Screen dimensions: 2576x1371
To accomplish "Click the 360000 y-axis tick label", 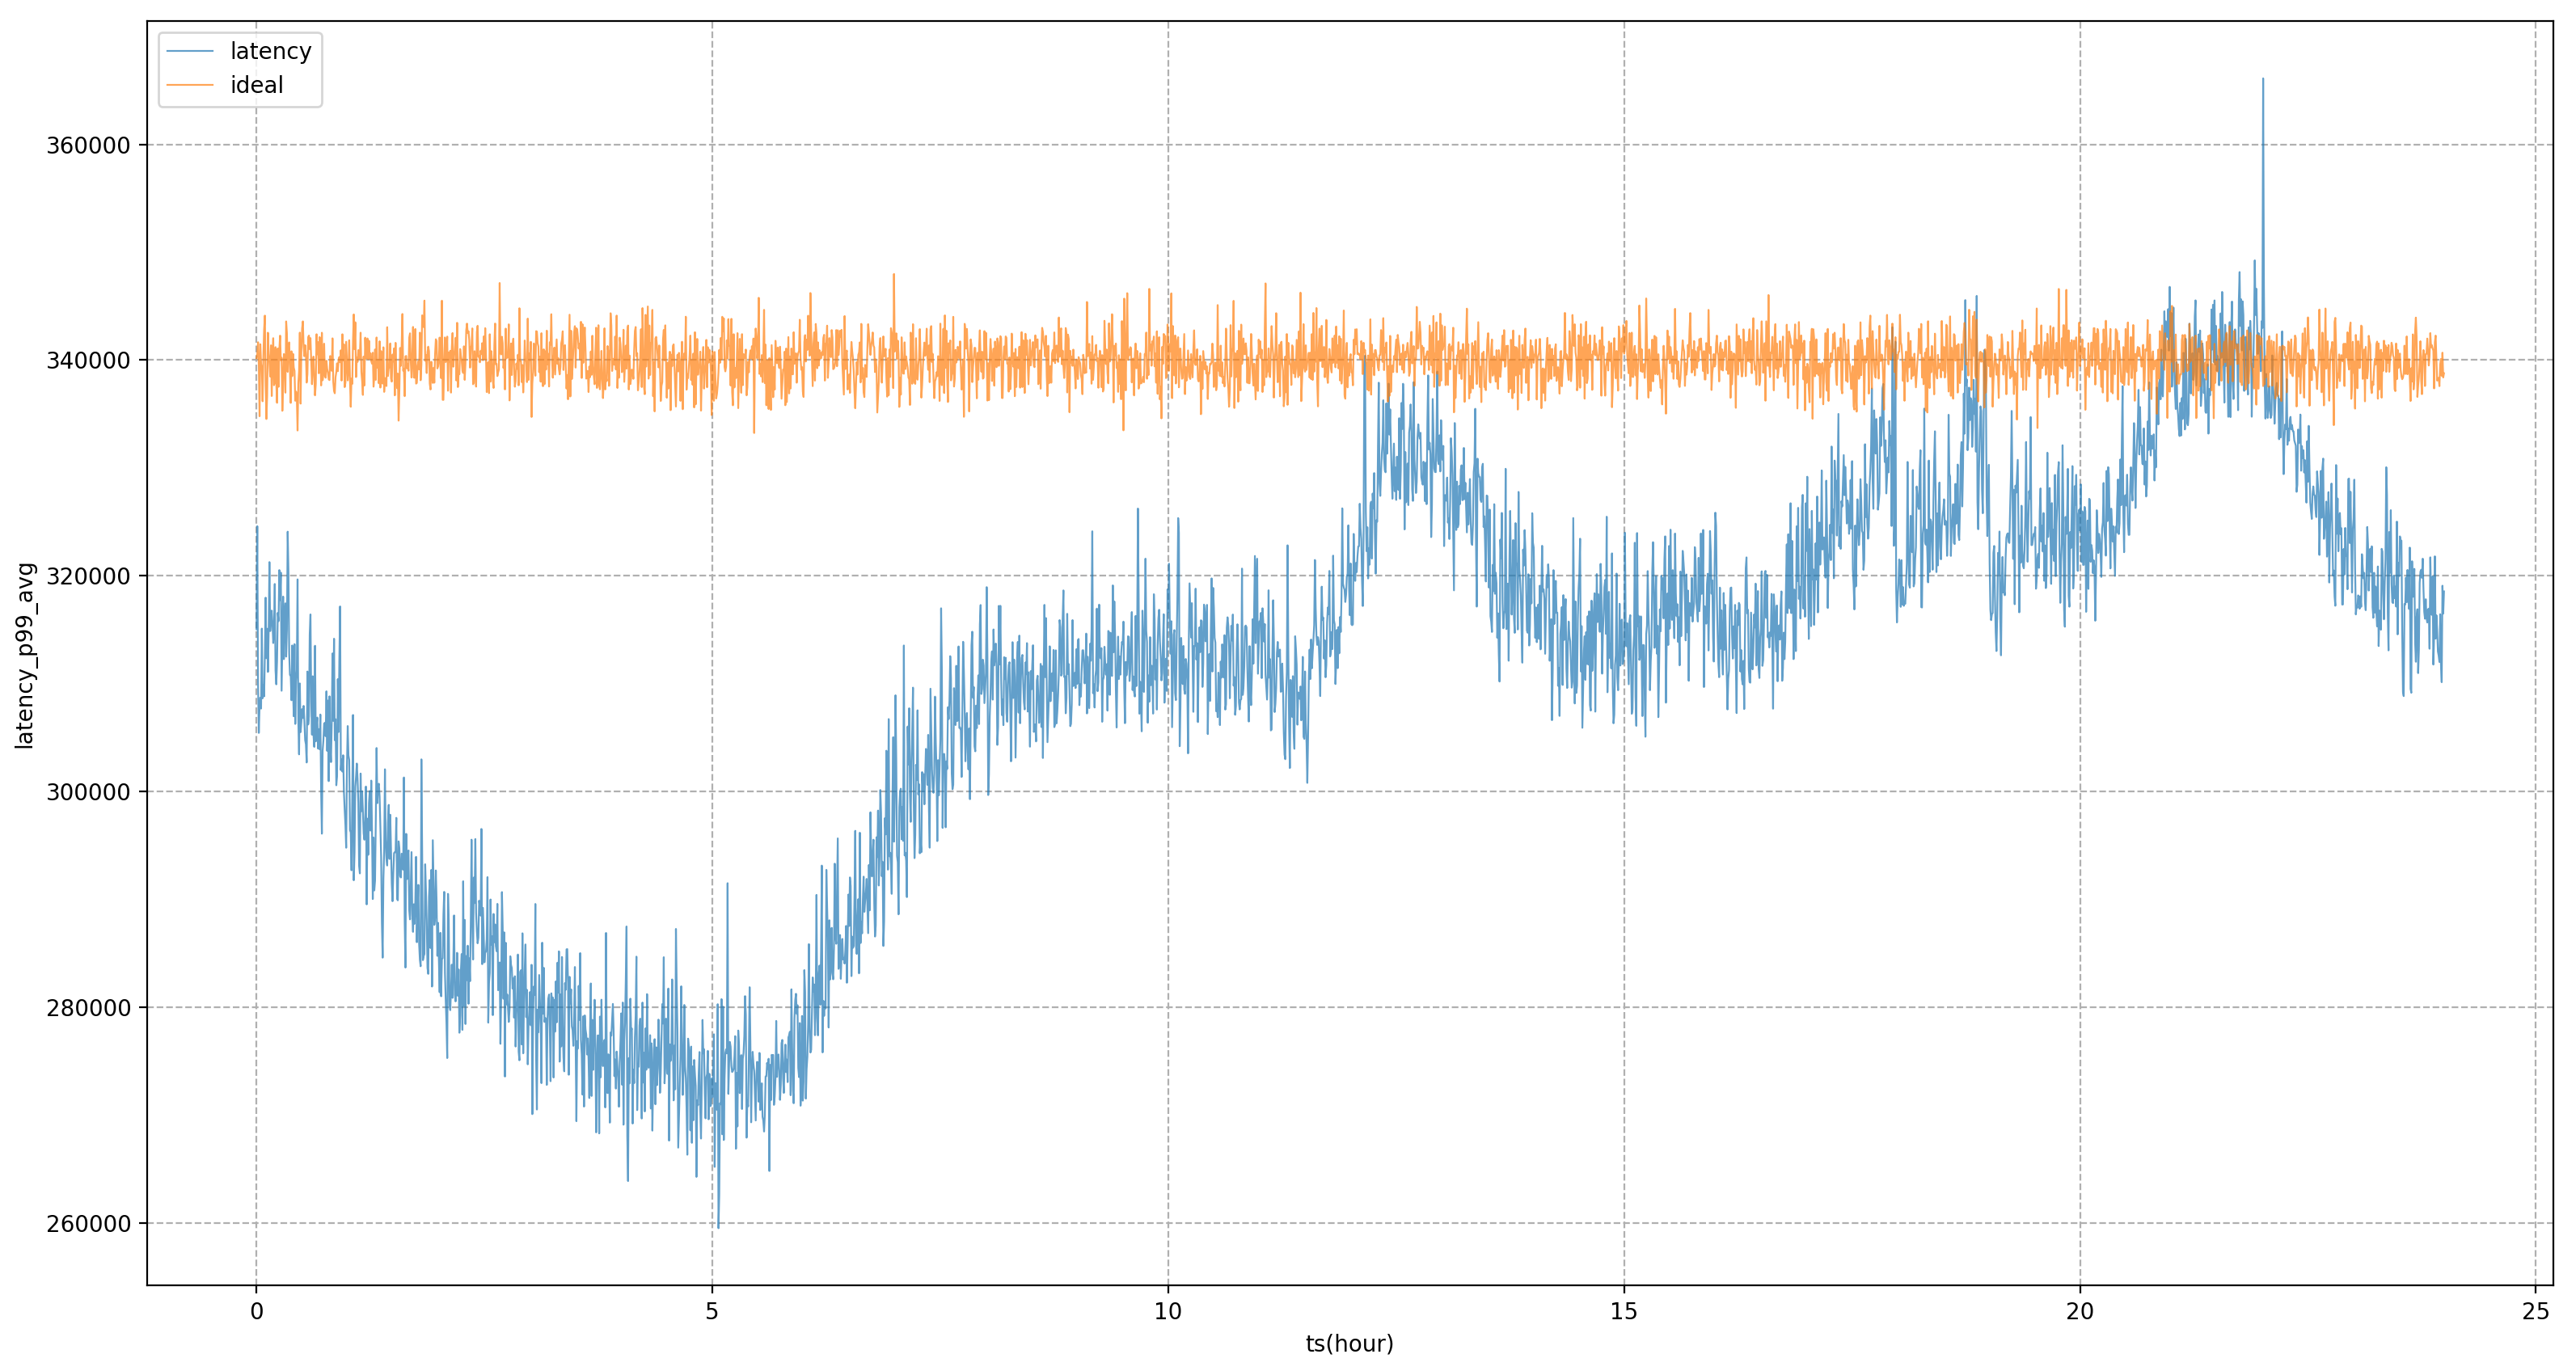I will coord(89,145).
